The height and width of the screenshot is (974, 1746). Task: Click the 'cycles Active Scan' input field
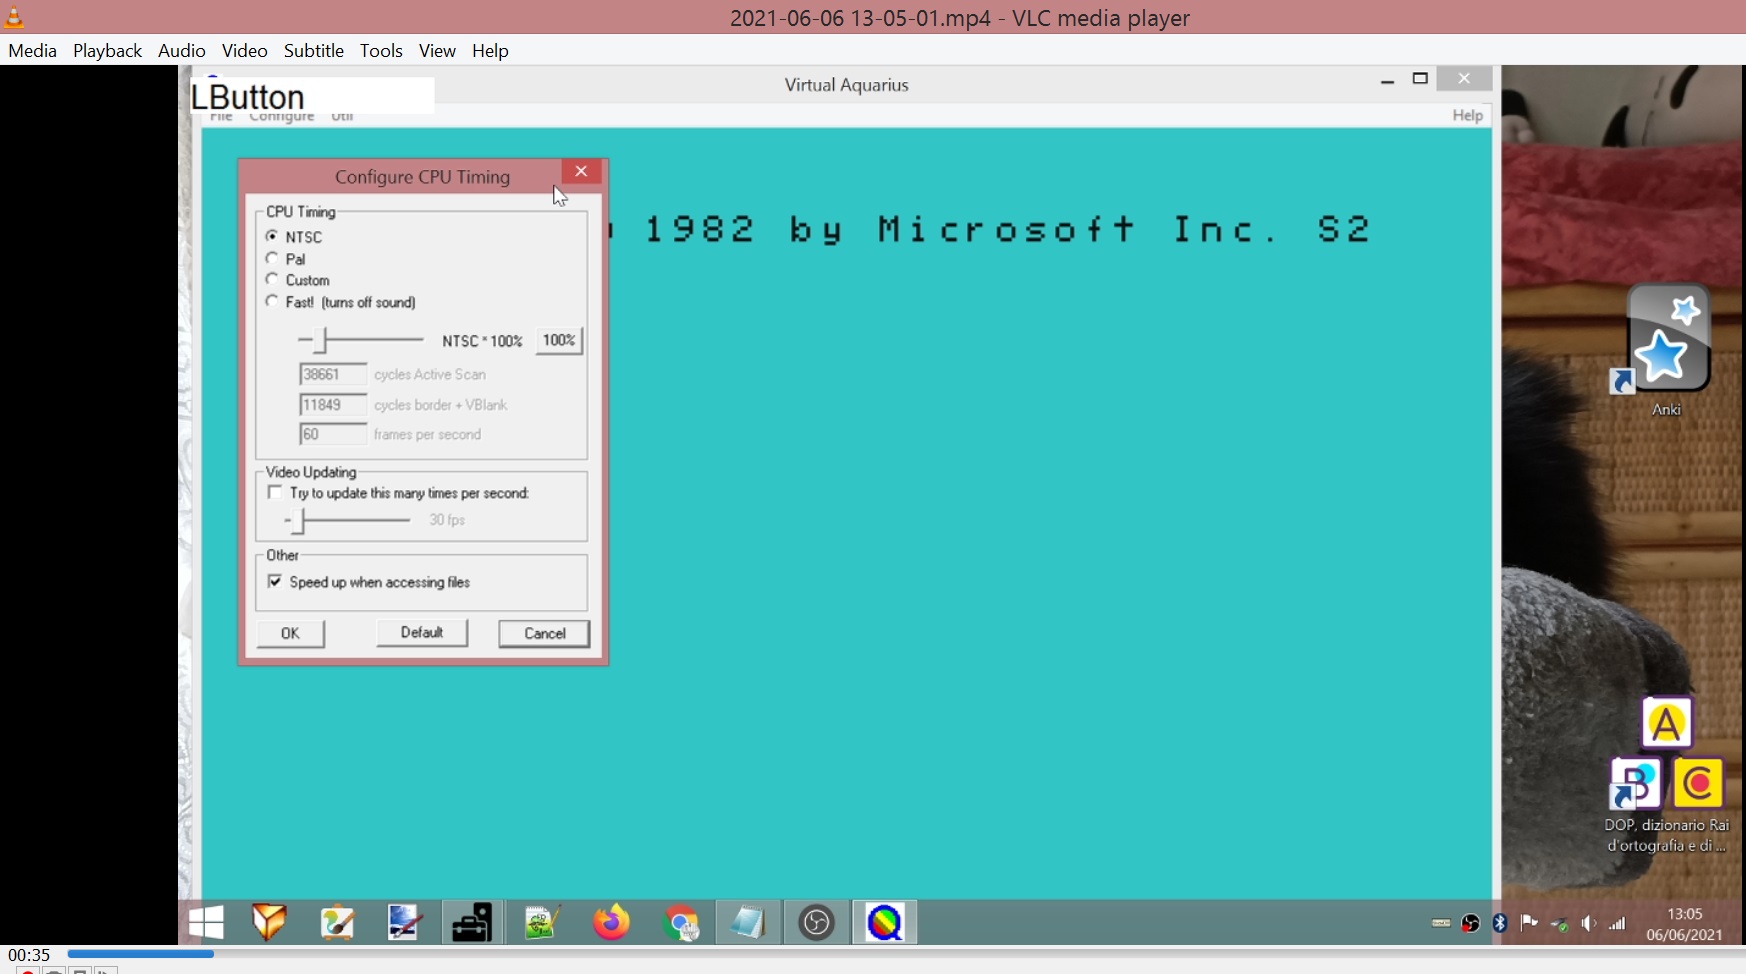tap(332, 374)
